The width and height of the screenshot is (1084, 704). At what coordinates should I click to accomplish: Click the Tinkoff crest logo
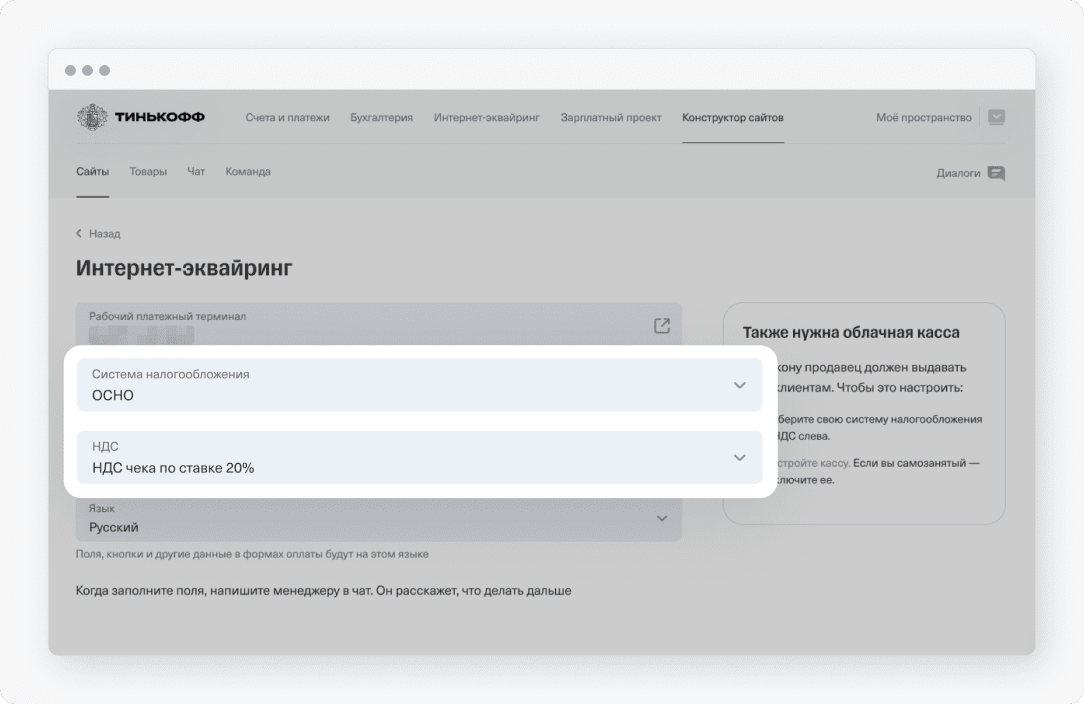pyautogui.click(x=92, y=117)
